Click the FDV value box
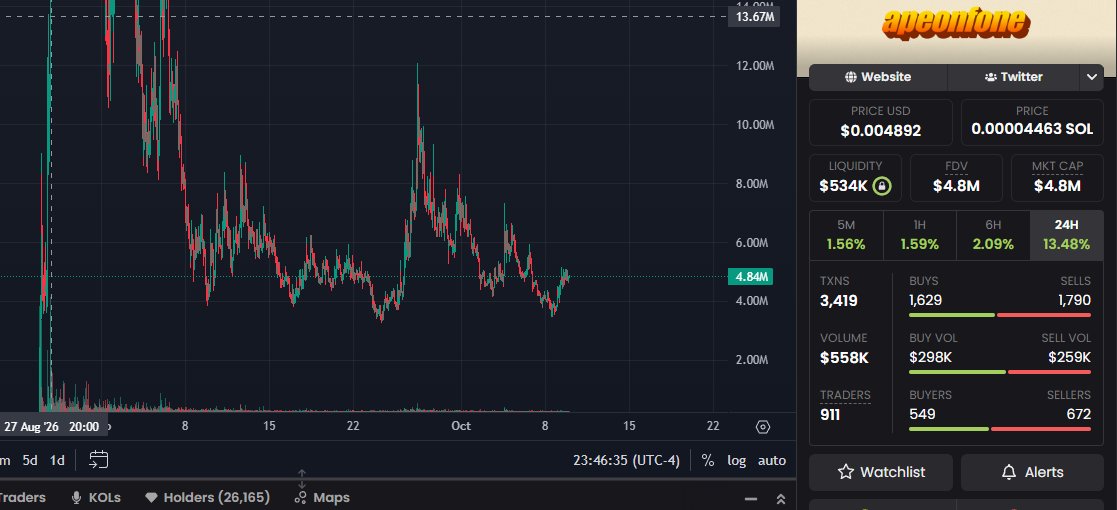 [956, 178]
